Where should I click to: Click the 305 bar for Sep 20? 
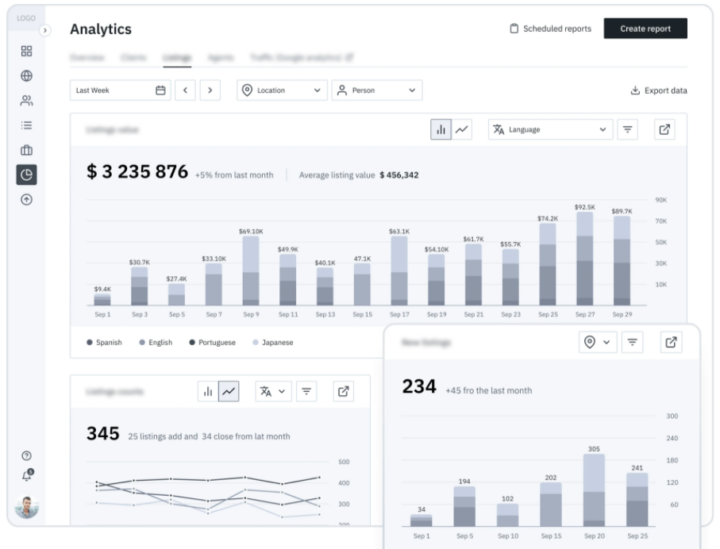(x=594, y=490)
